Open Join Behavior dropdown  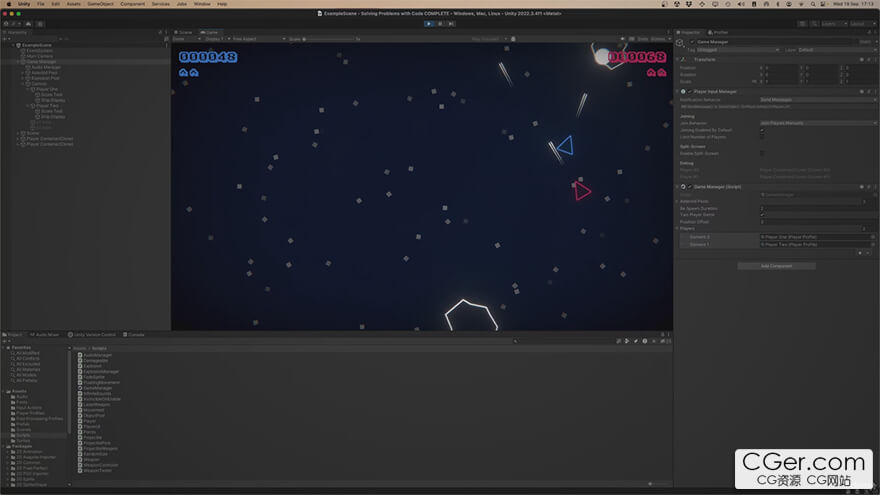[817, 123]
